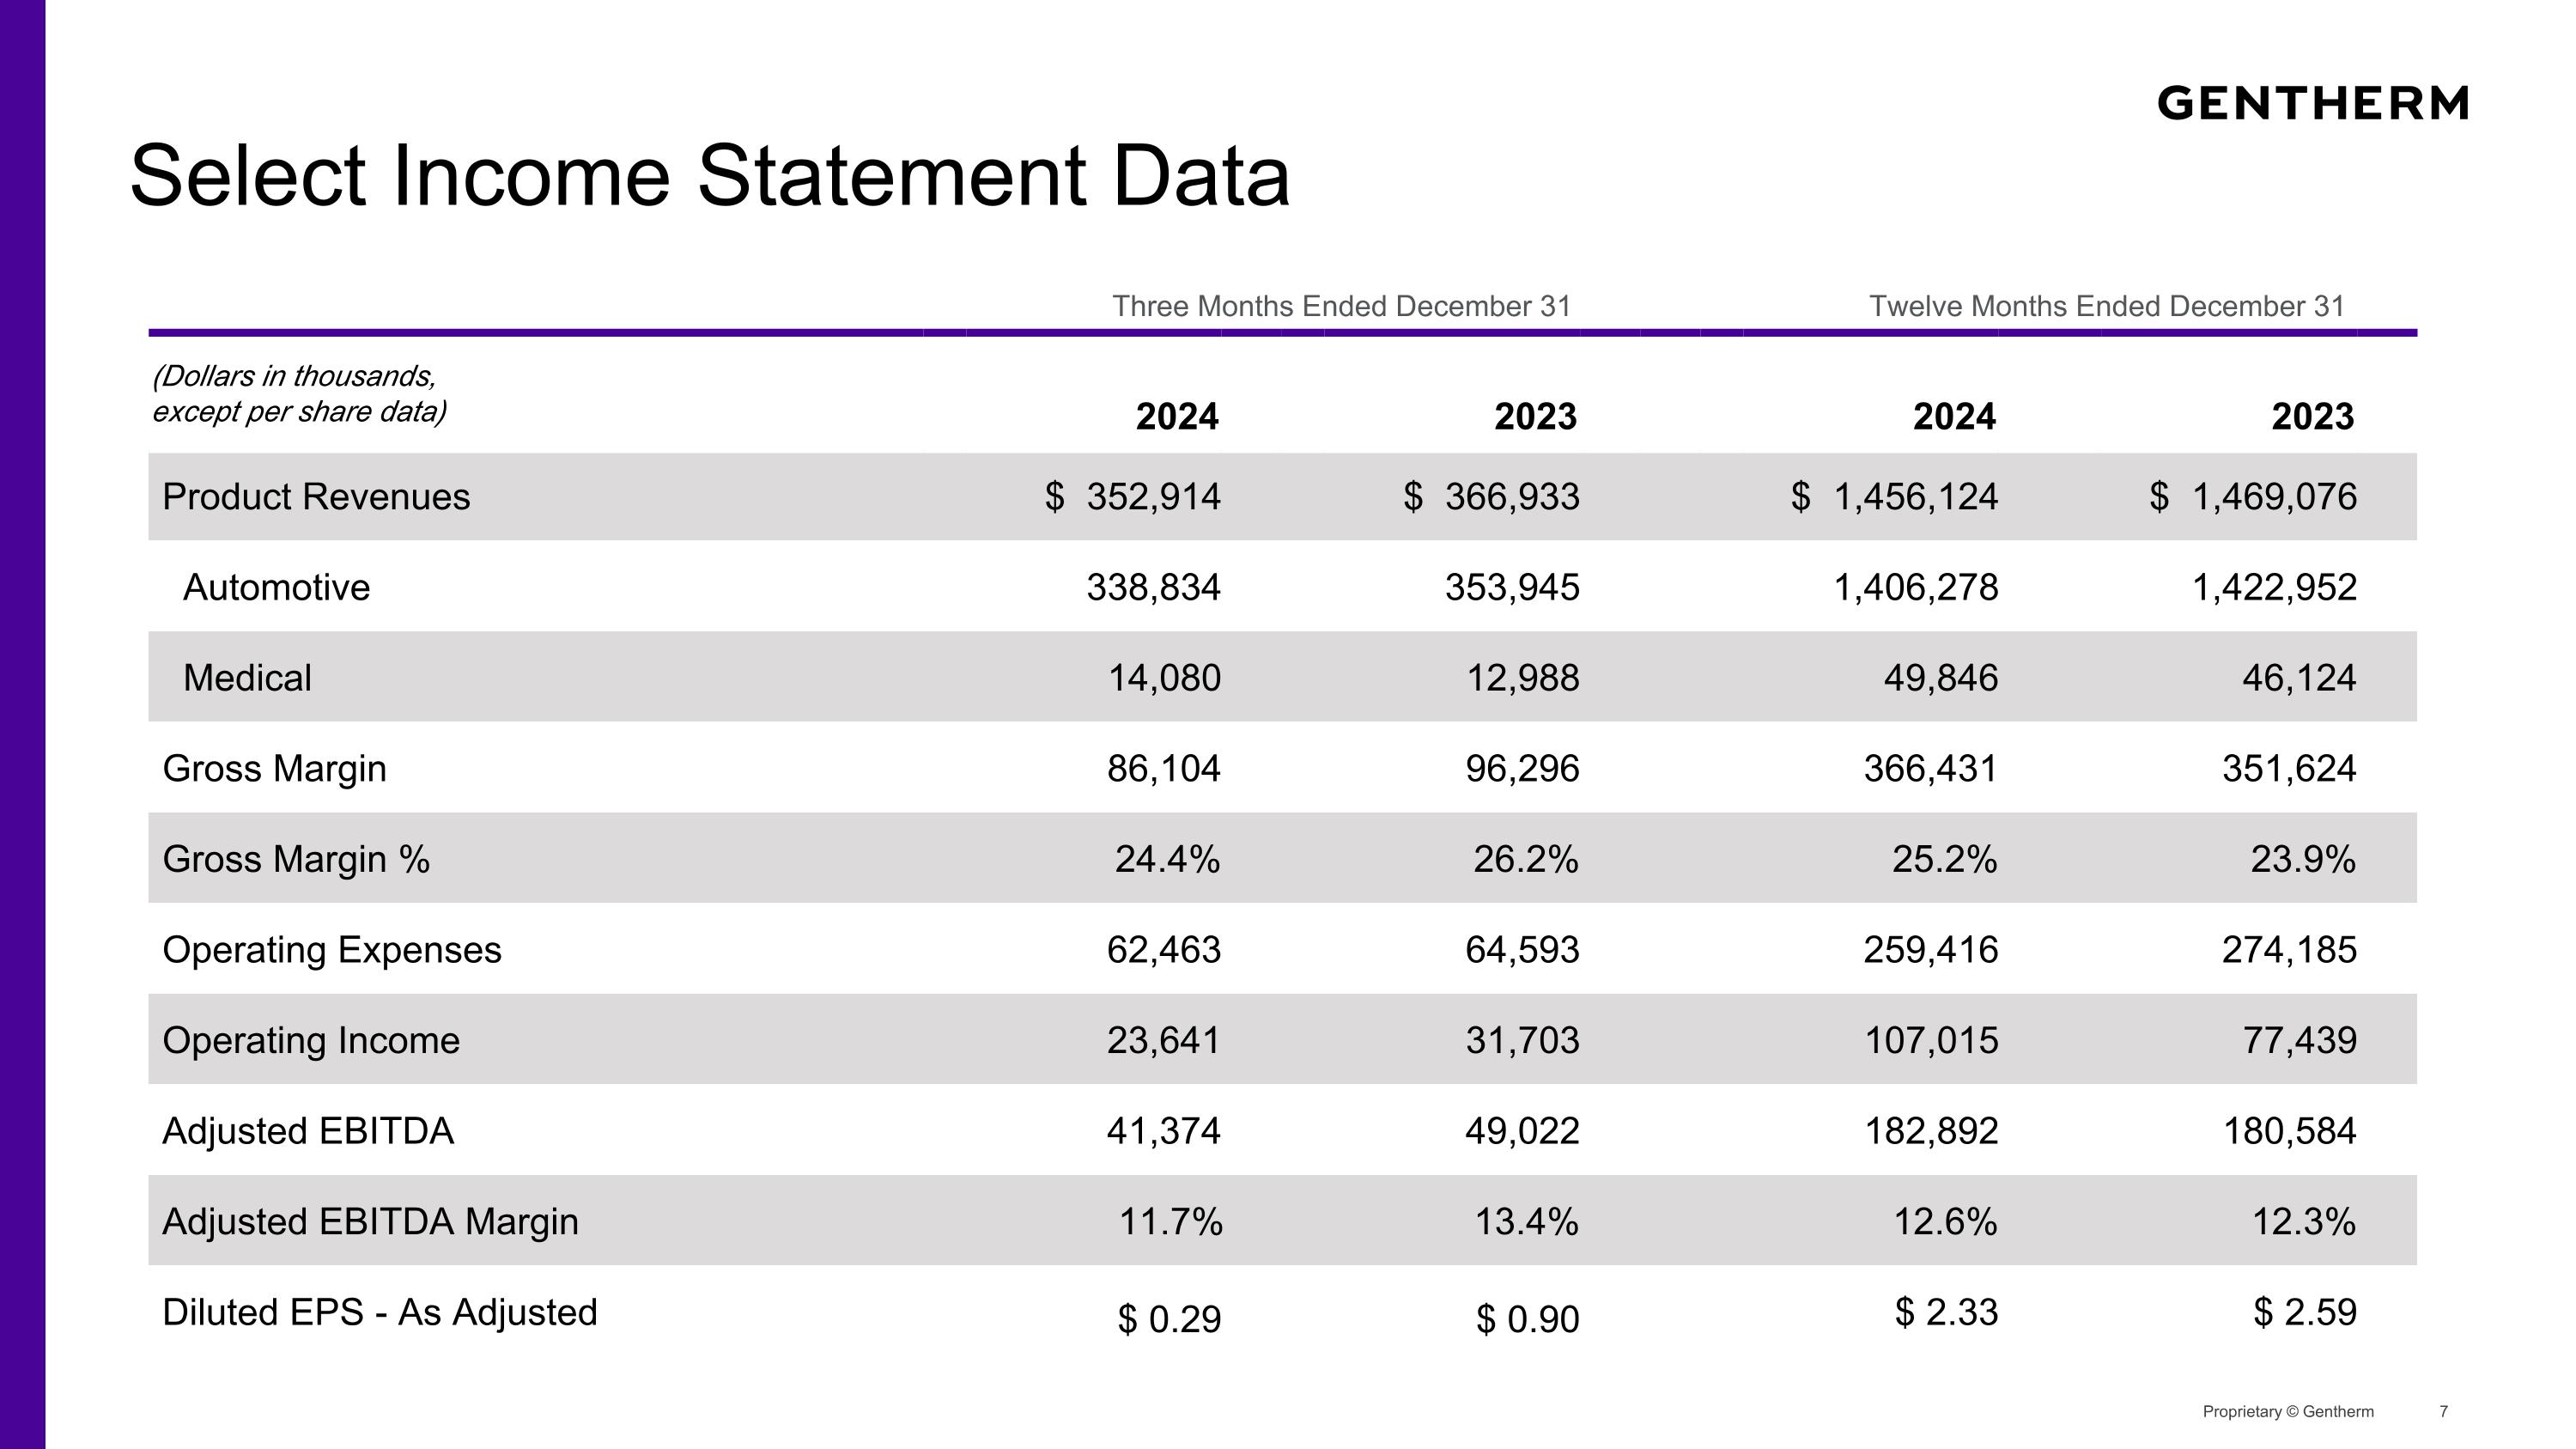Click the Twelve Months Ended December 31 header
Image resolution: width=2576 pixels, height=1449 pixels.
click(2106, 306)
